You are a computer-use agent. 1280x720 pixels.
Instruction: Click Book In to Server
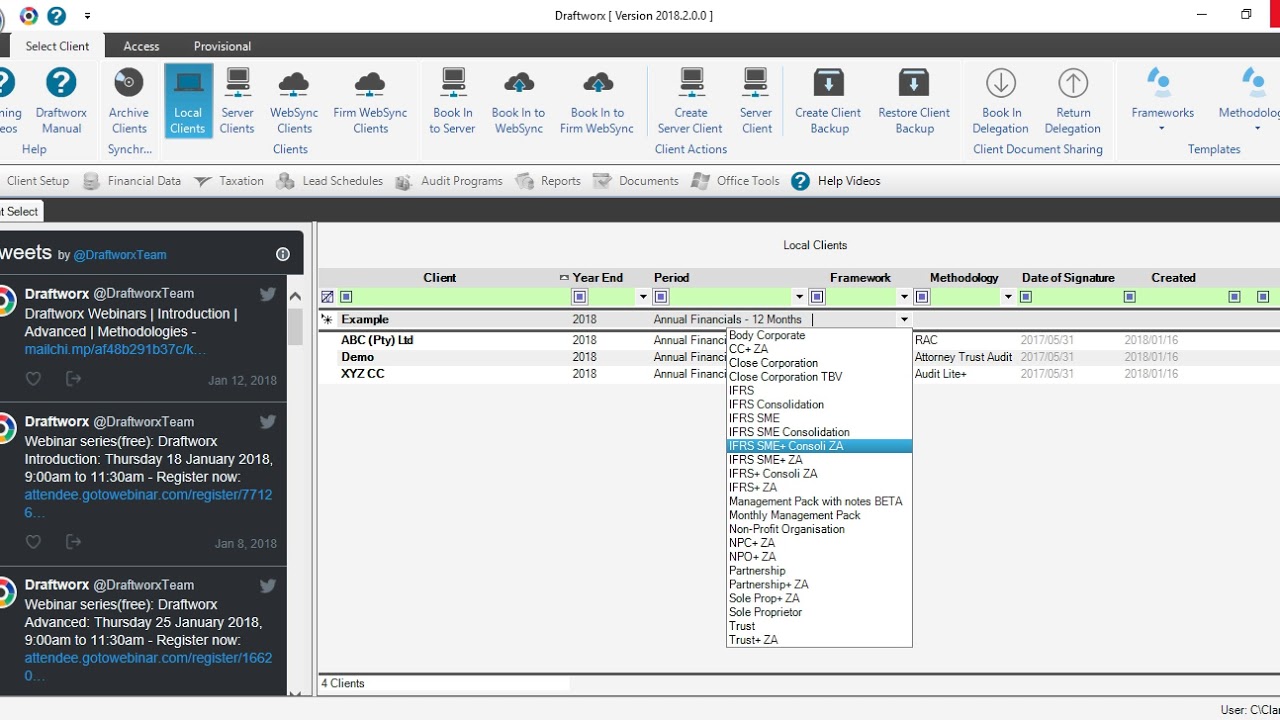(453, 100)
